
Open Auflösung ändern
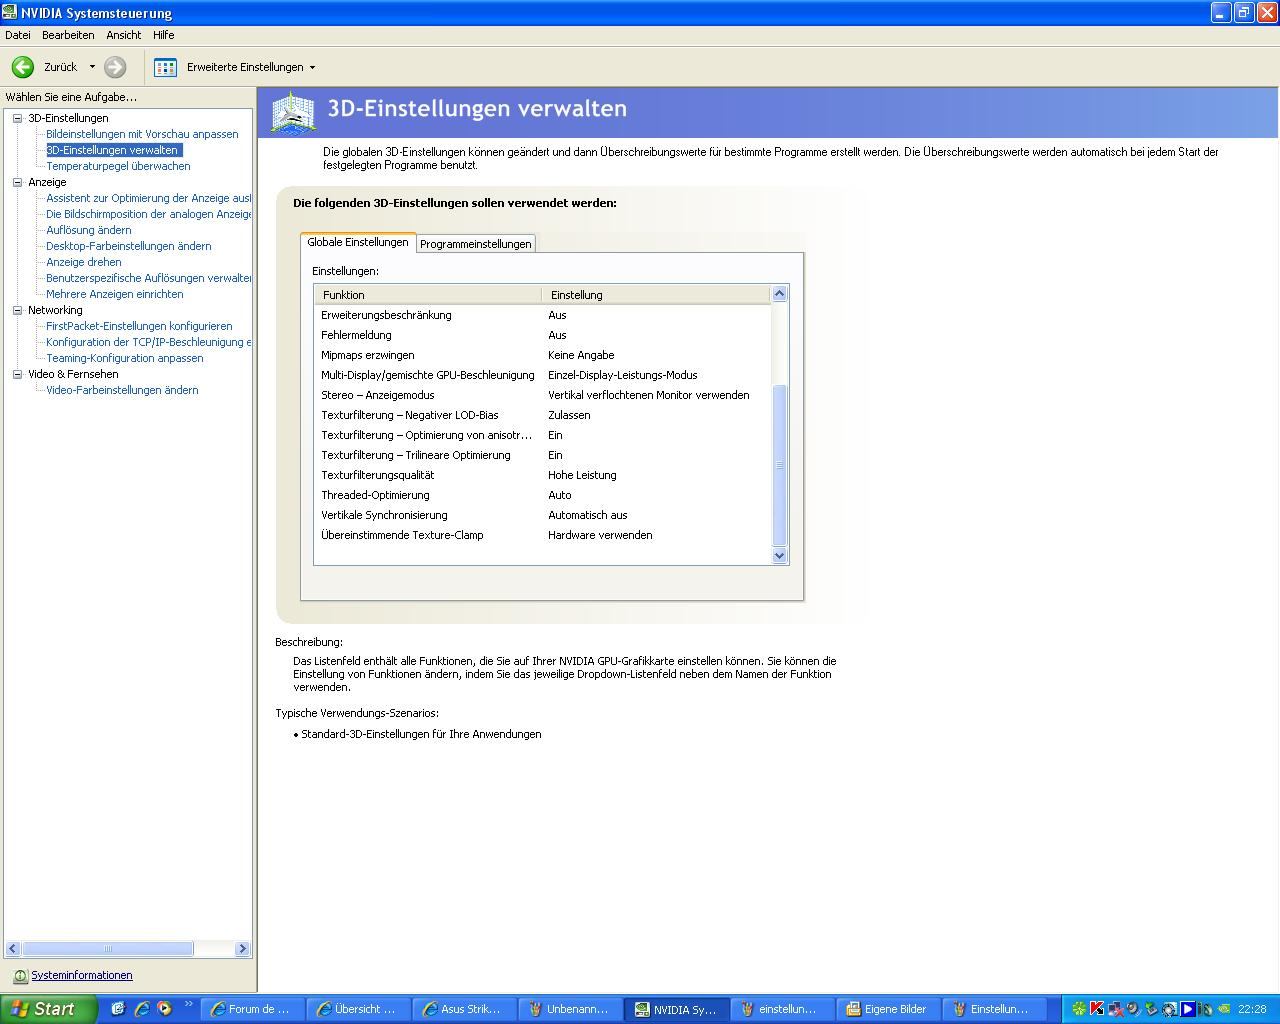pos(89,230)
